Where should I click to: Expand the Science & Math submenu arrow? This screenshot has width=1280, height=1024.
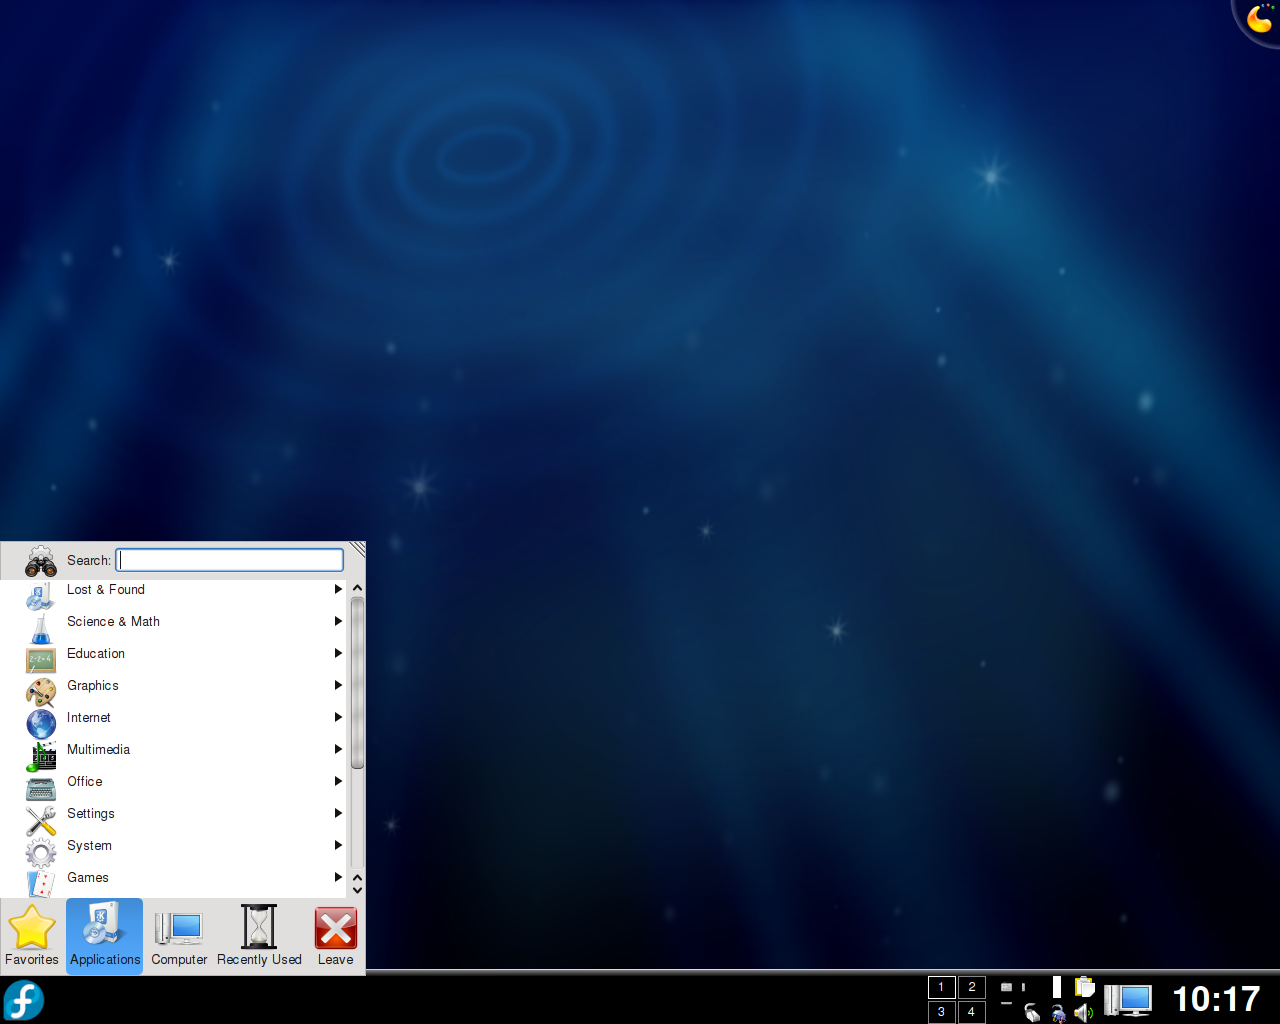pos(338,621)
